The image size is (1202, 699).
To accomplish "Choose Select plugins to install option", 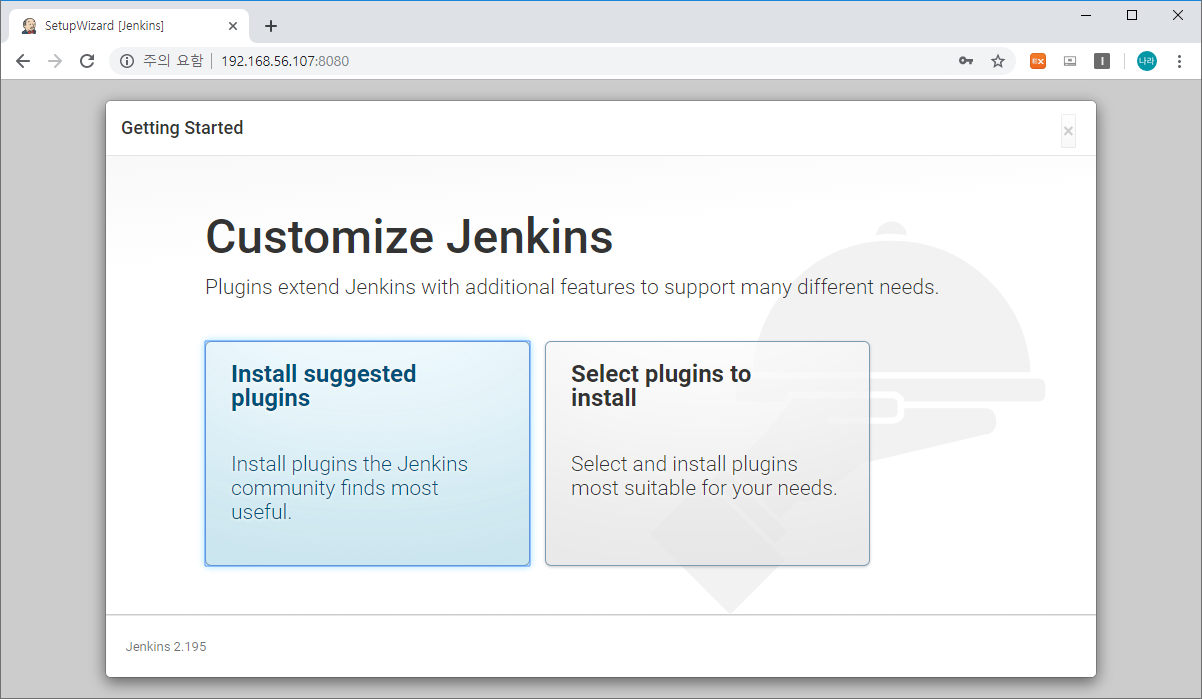I will (707, 453).
